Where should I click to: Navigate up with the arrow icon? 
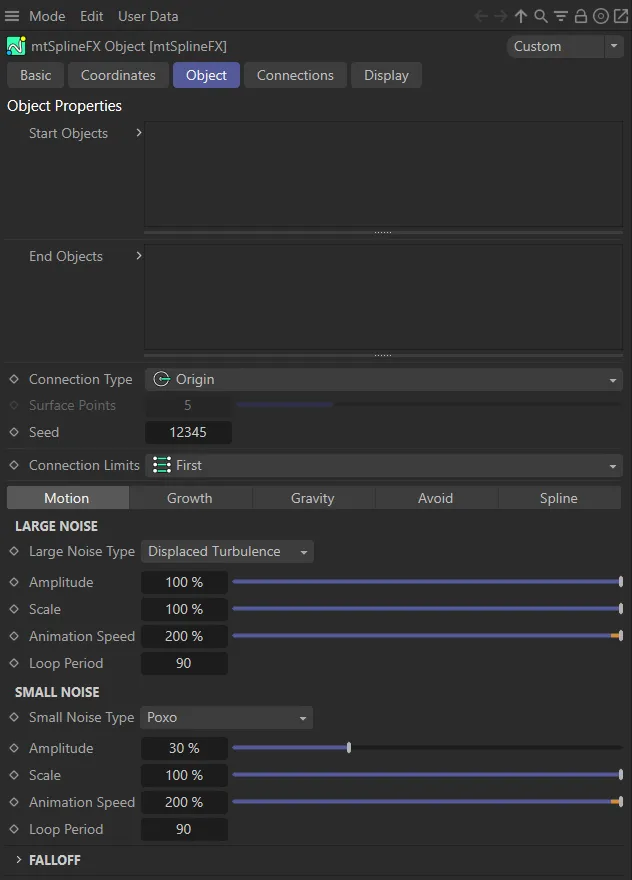(519, 16)
